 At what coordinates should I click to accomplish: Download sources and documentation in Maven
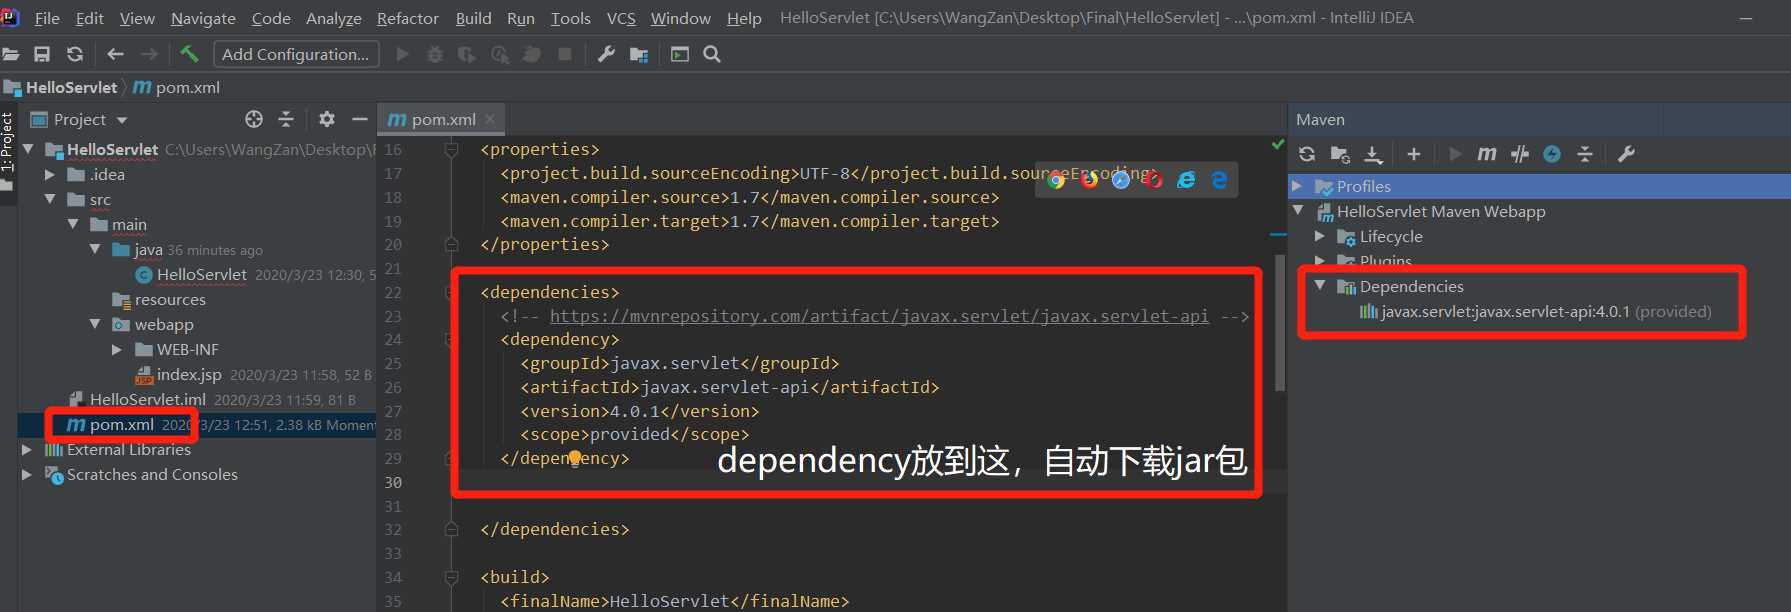[x=1374, y=154]
